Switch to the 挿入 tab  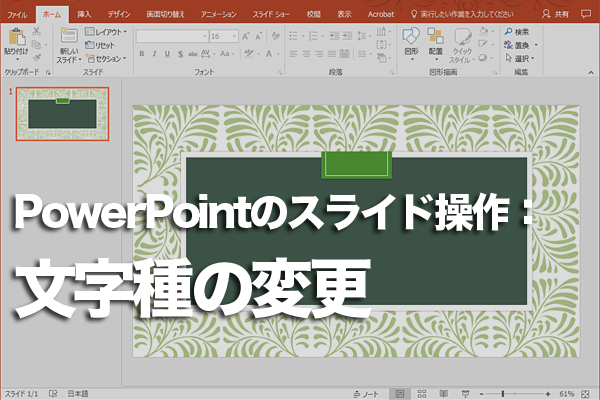pos(84,15)
